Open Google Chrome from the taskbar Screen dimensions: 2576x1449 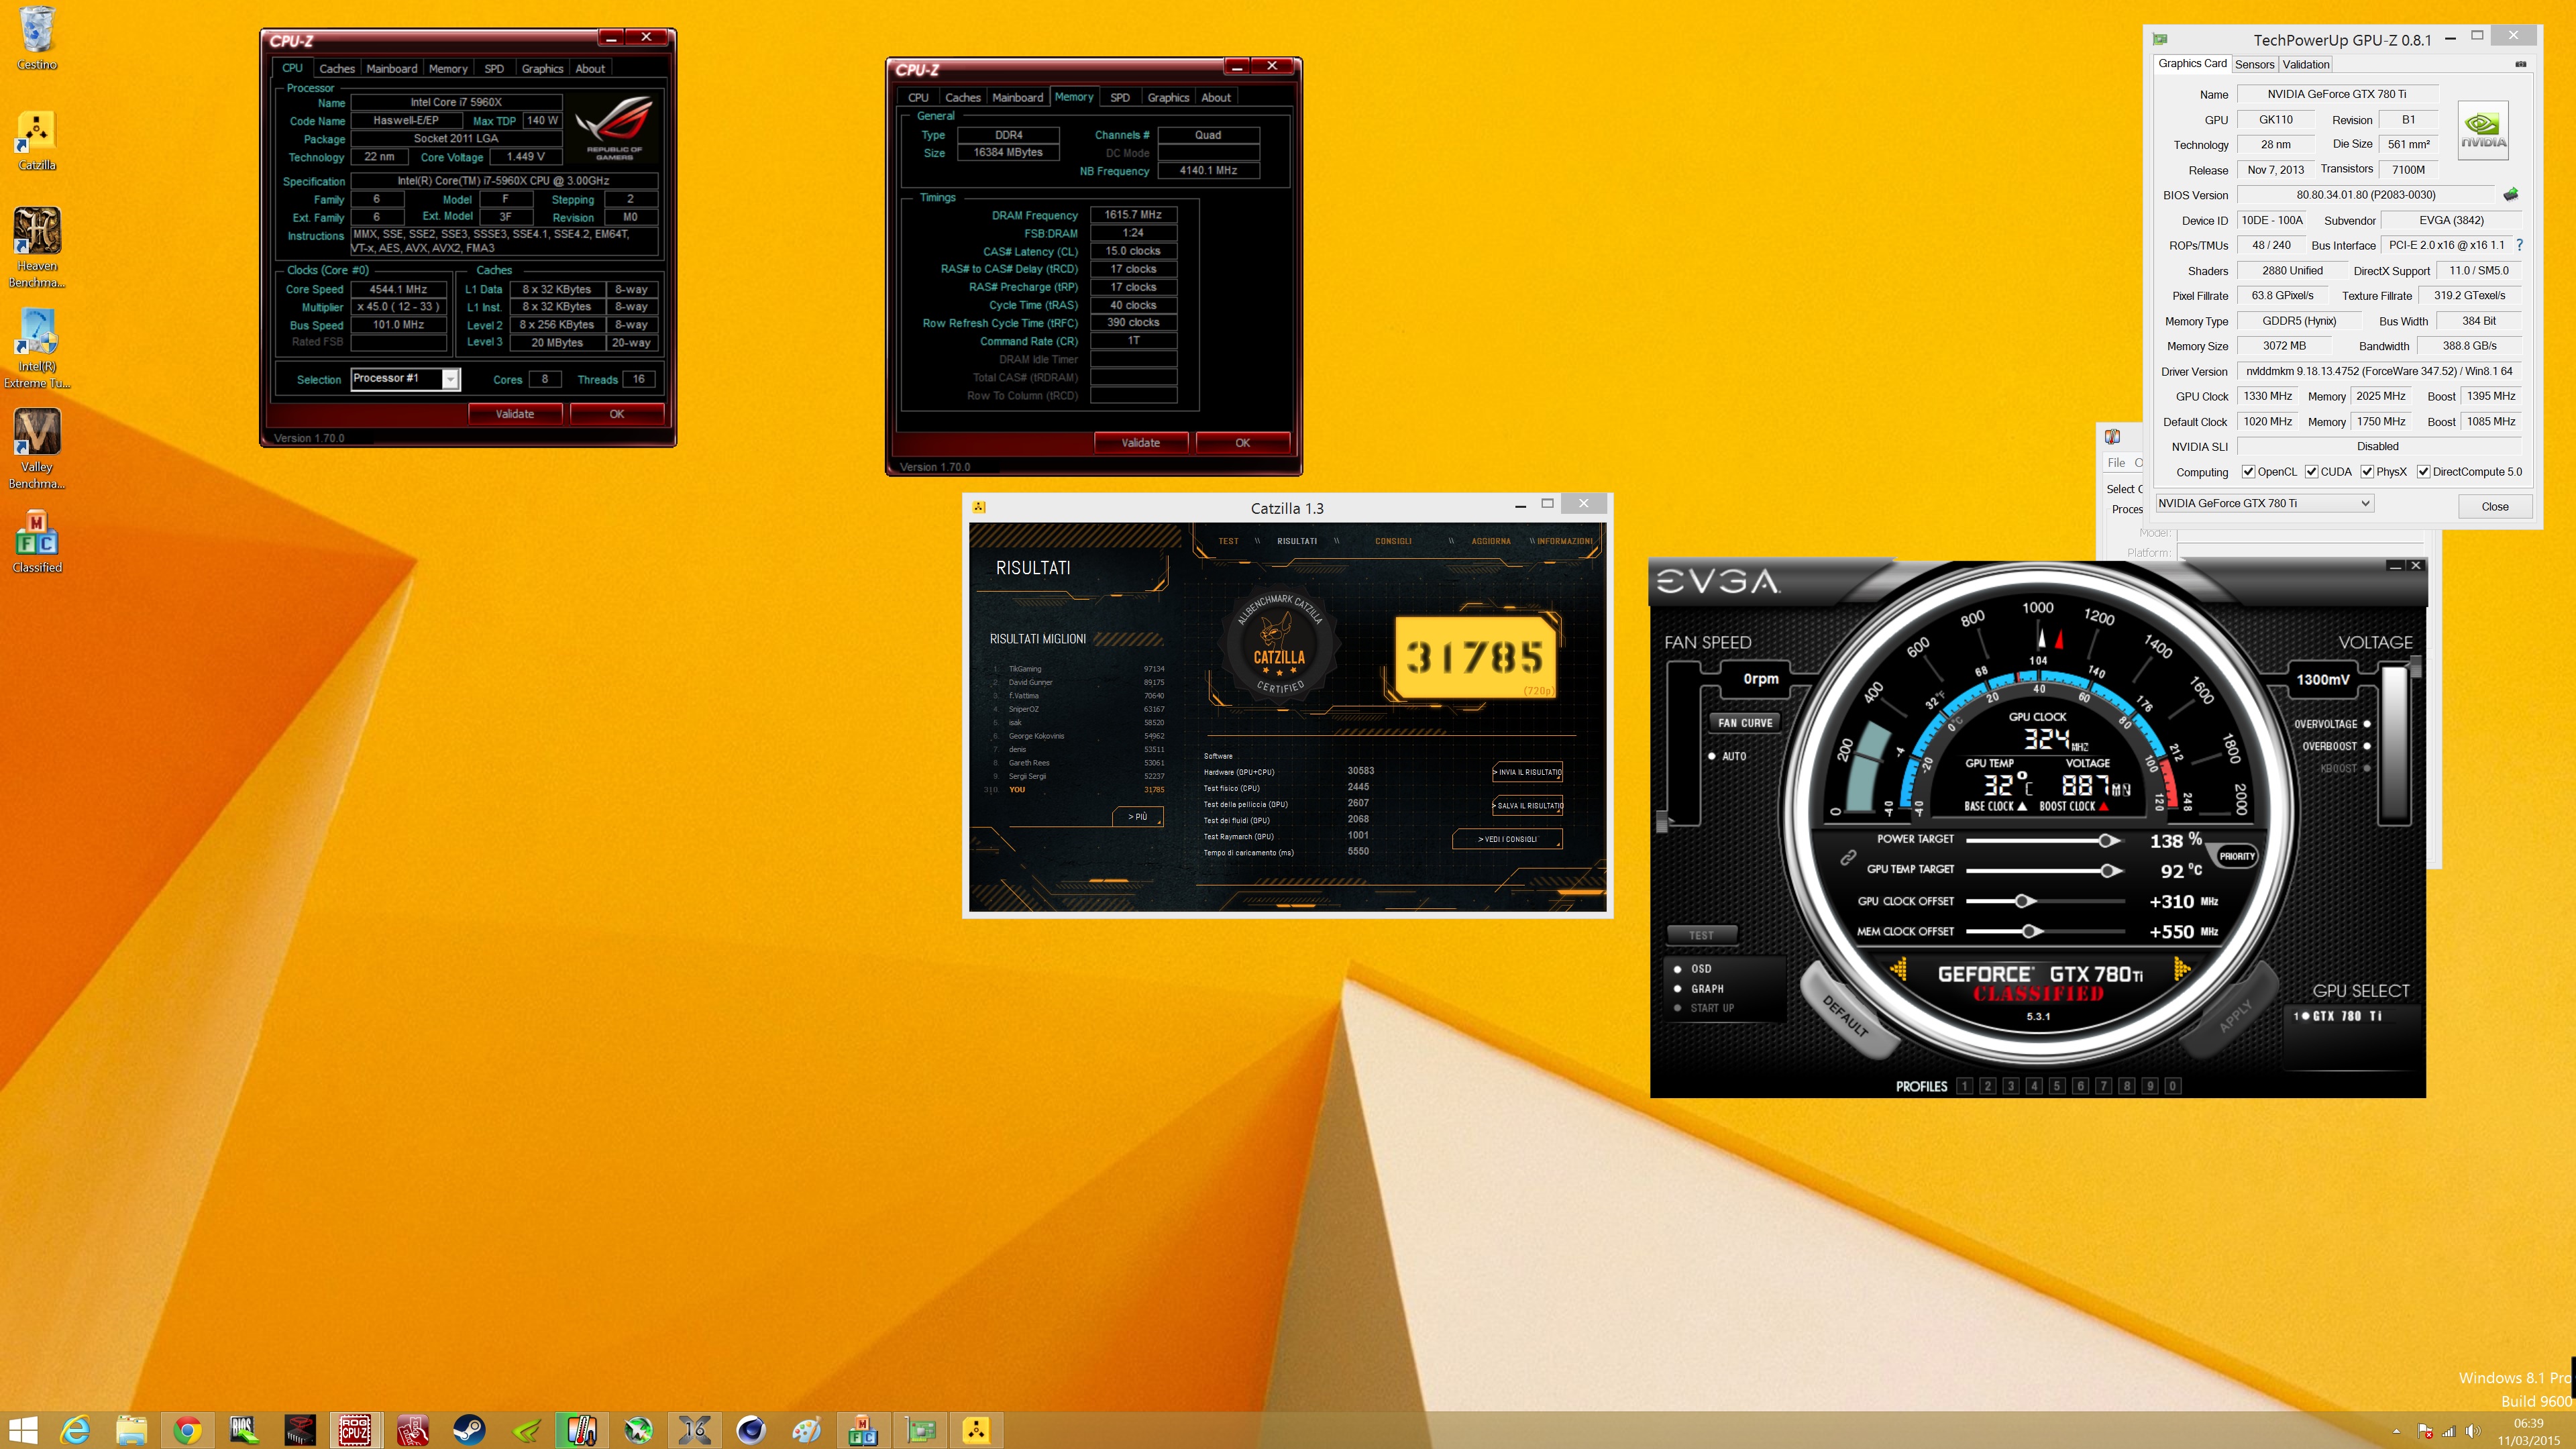[x=187, y=1430]
